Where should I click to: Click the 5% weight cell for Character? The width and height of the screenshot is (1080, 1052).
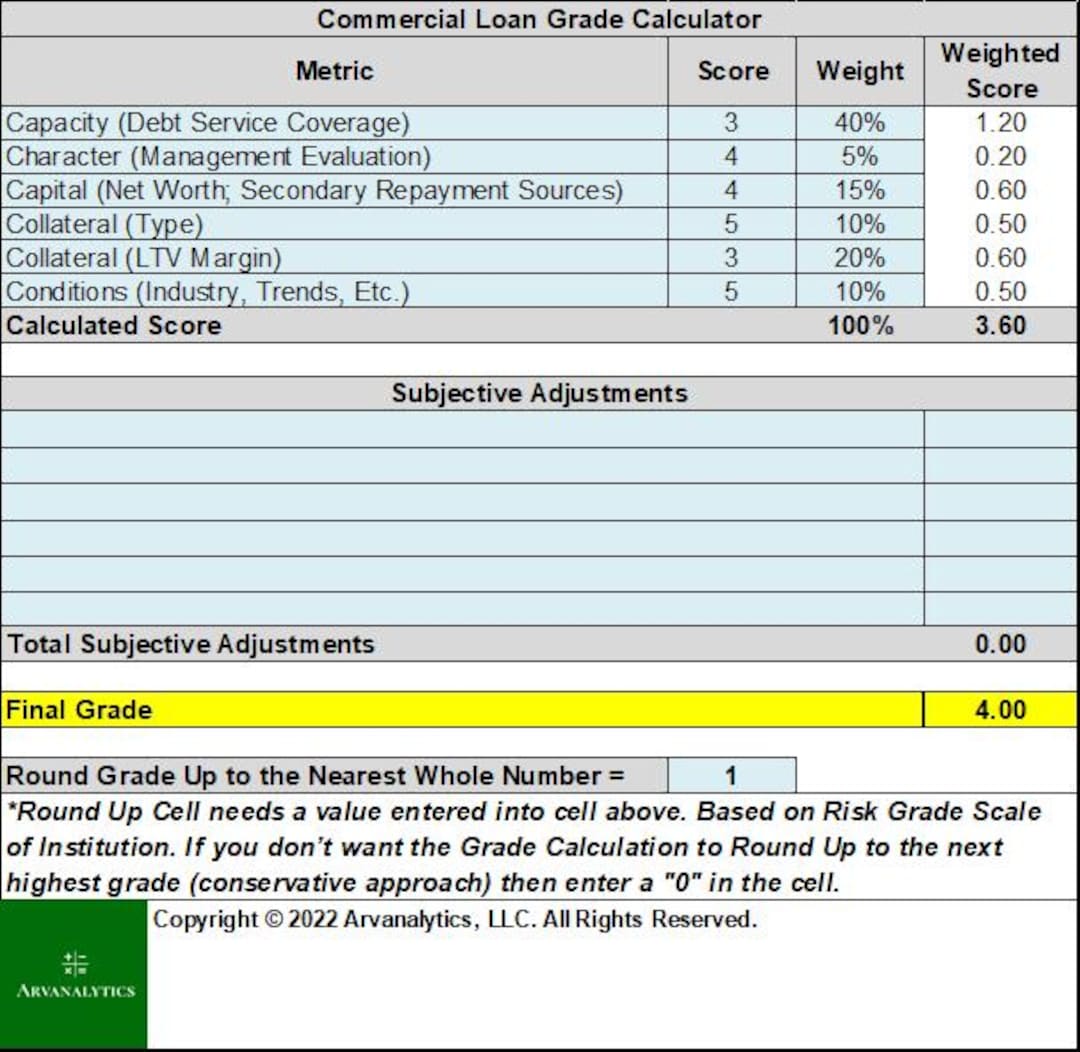click(860, 156)
